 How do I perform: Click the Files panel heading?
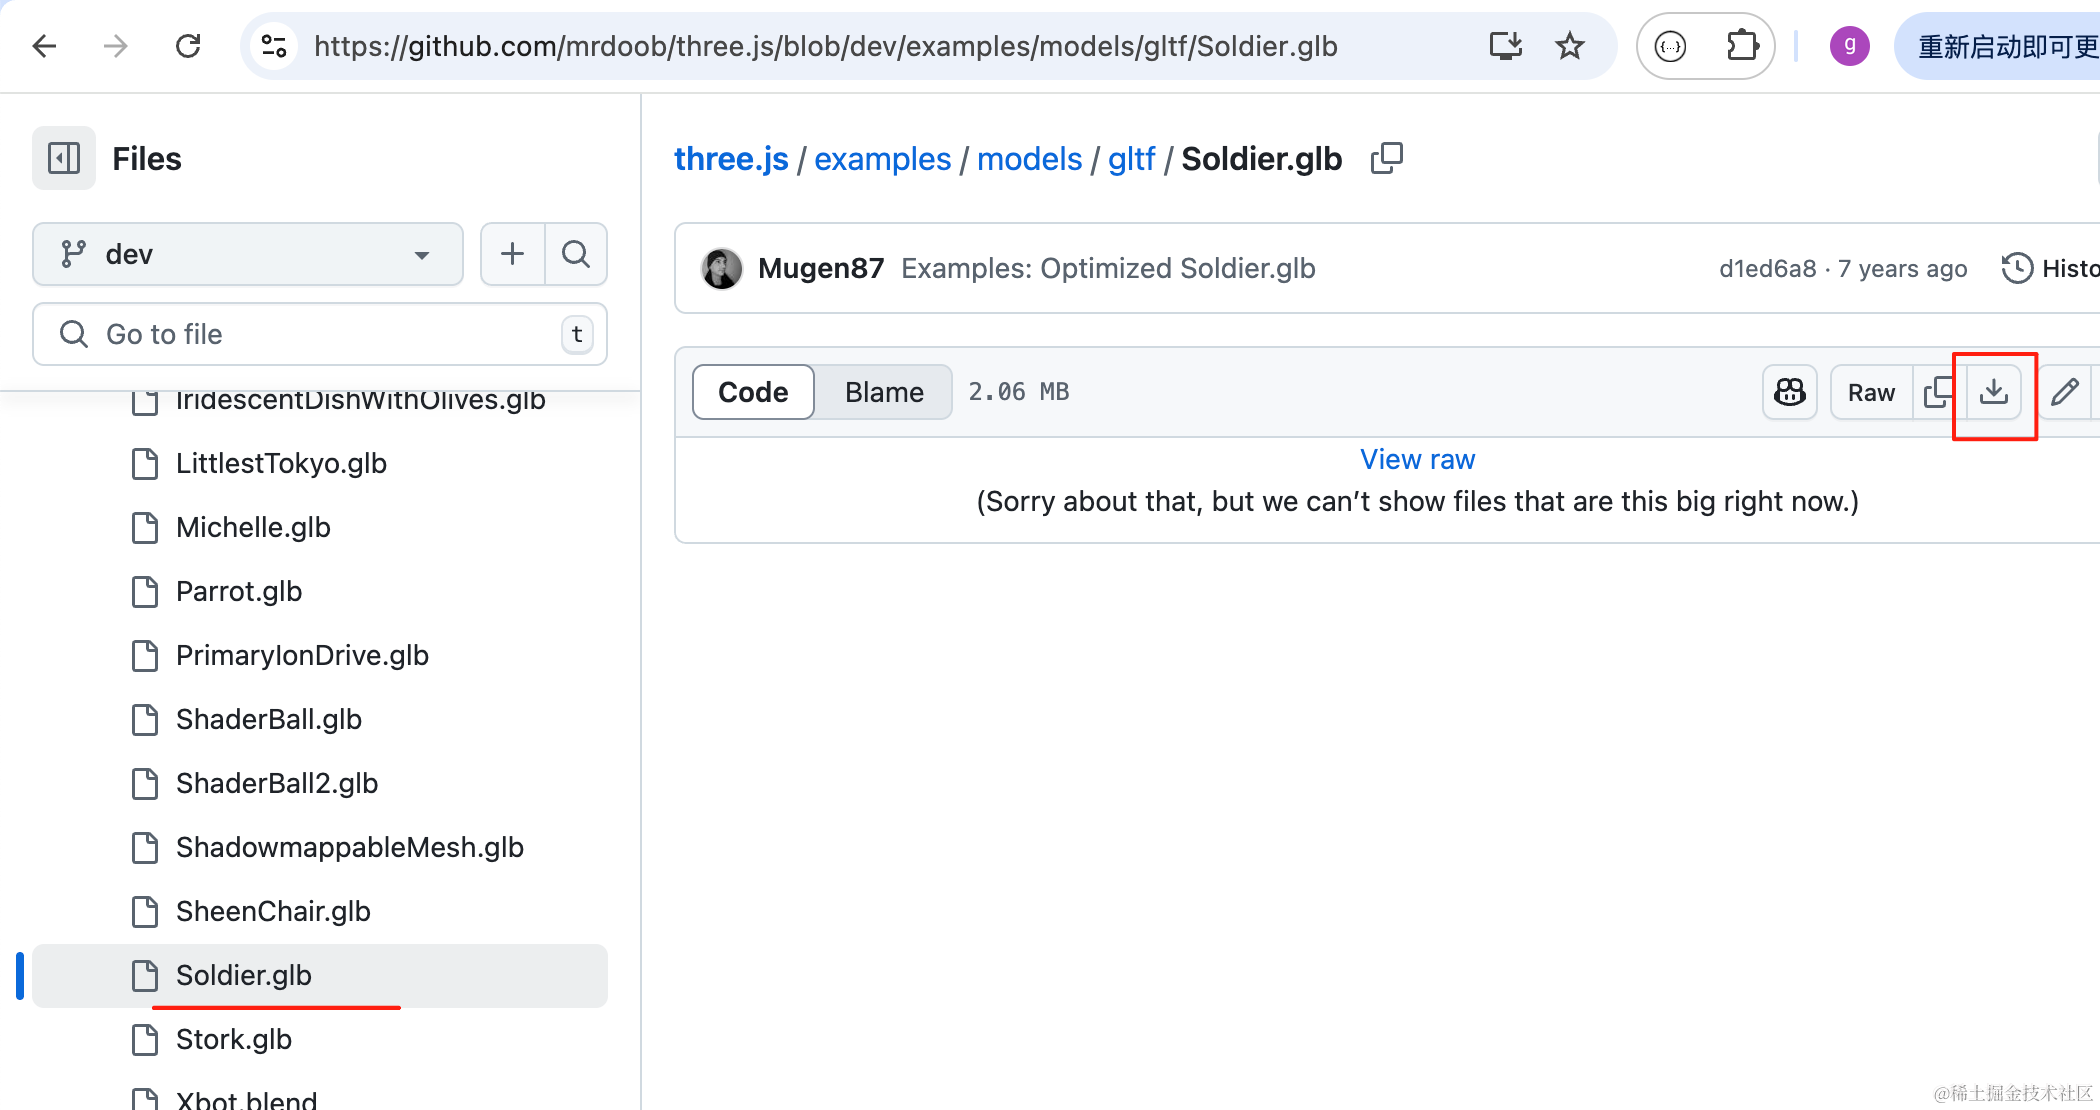[x=147, y=158]
